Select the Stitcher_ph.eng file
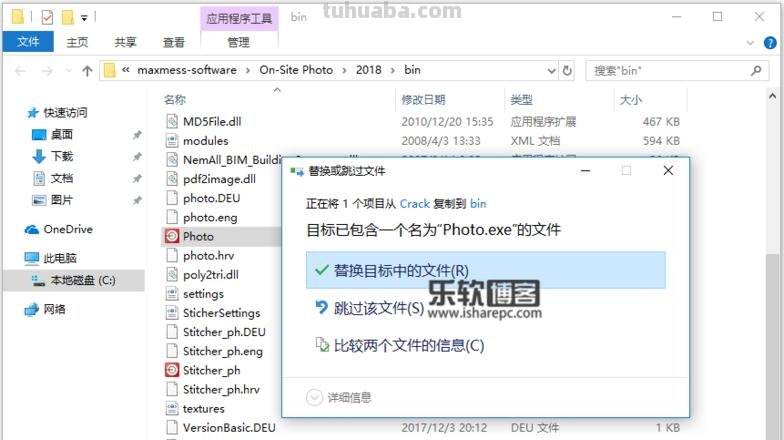 222,351
